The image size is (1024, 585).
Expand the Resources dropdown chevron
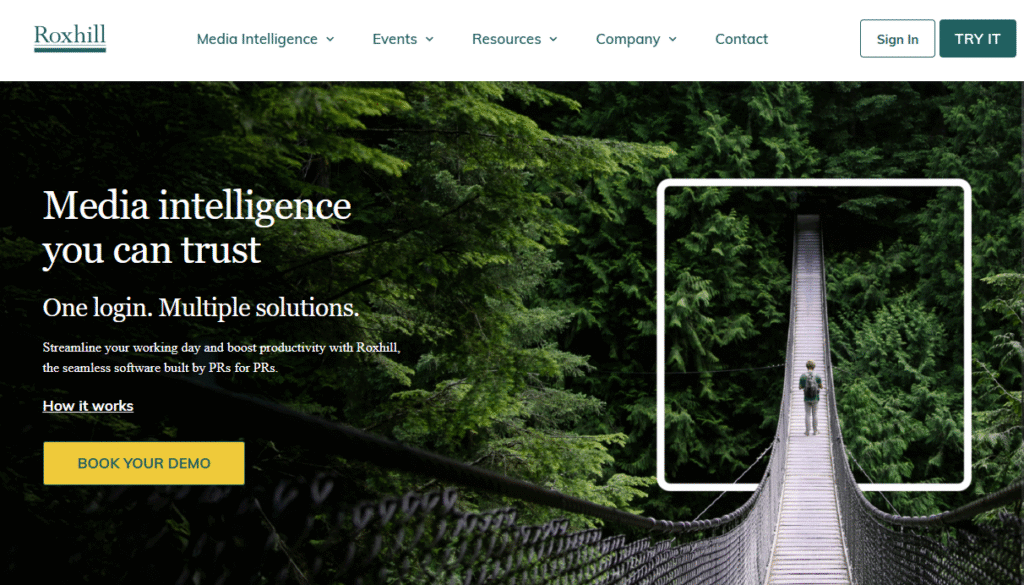553,39
